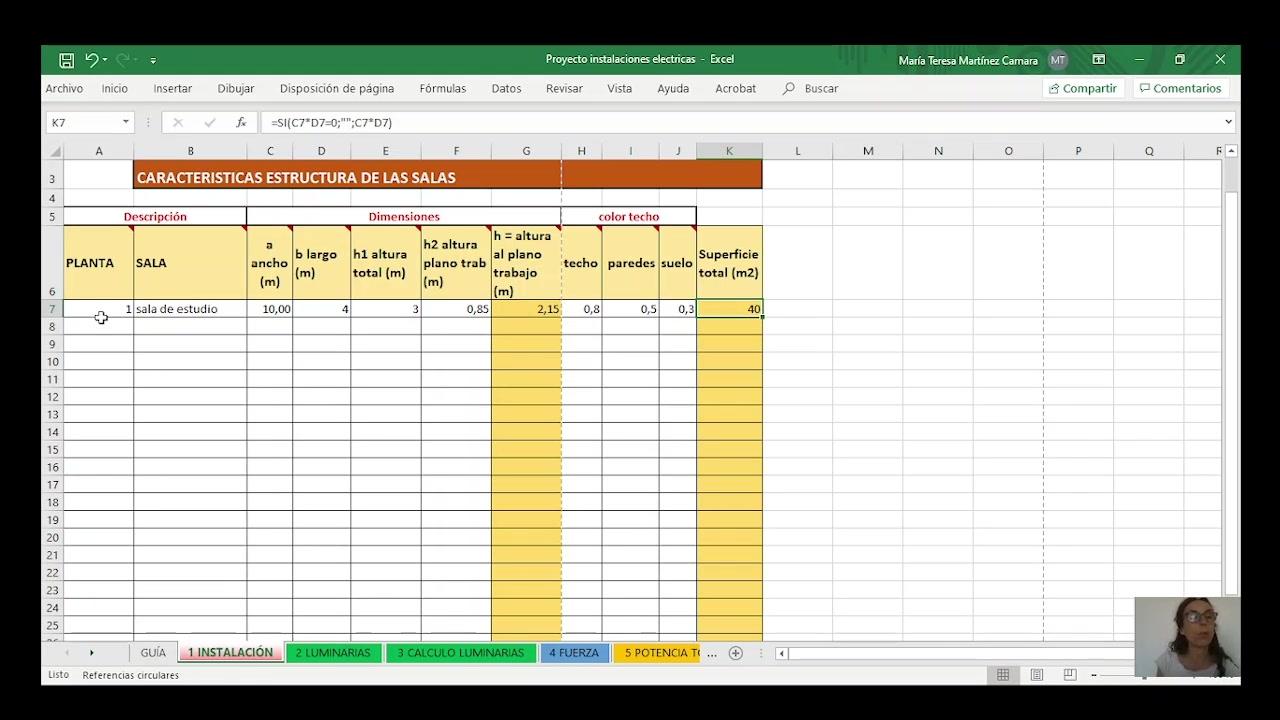Expand the formula bar

pyautogui.click(x=1228, y=122)
